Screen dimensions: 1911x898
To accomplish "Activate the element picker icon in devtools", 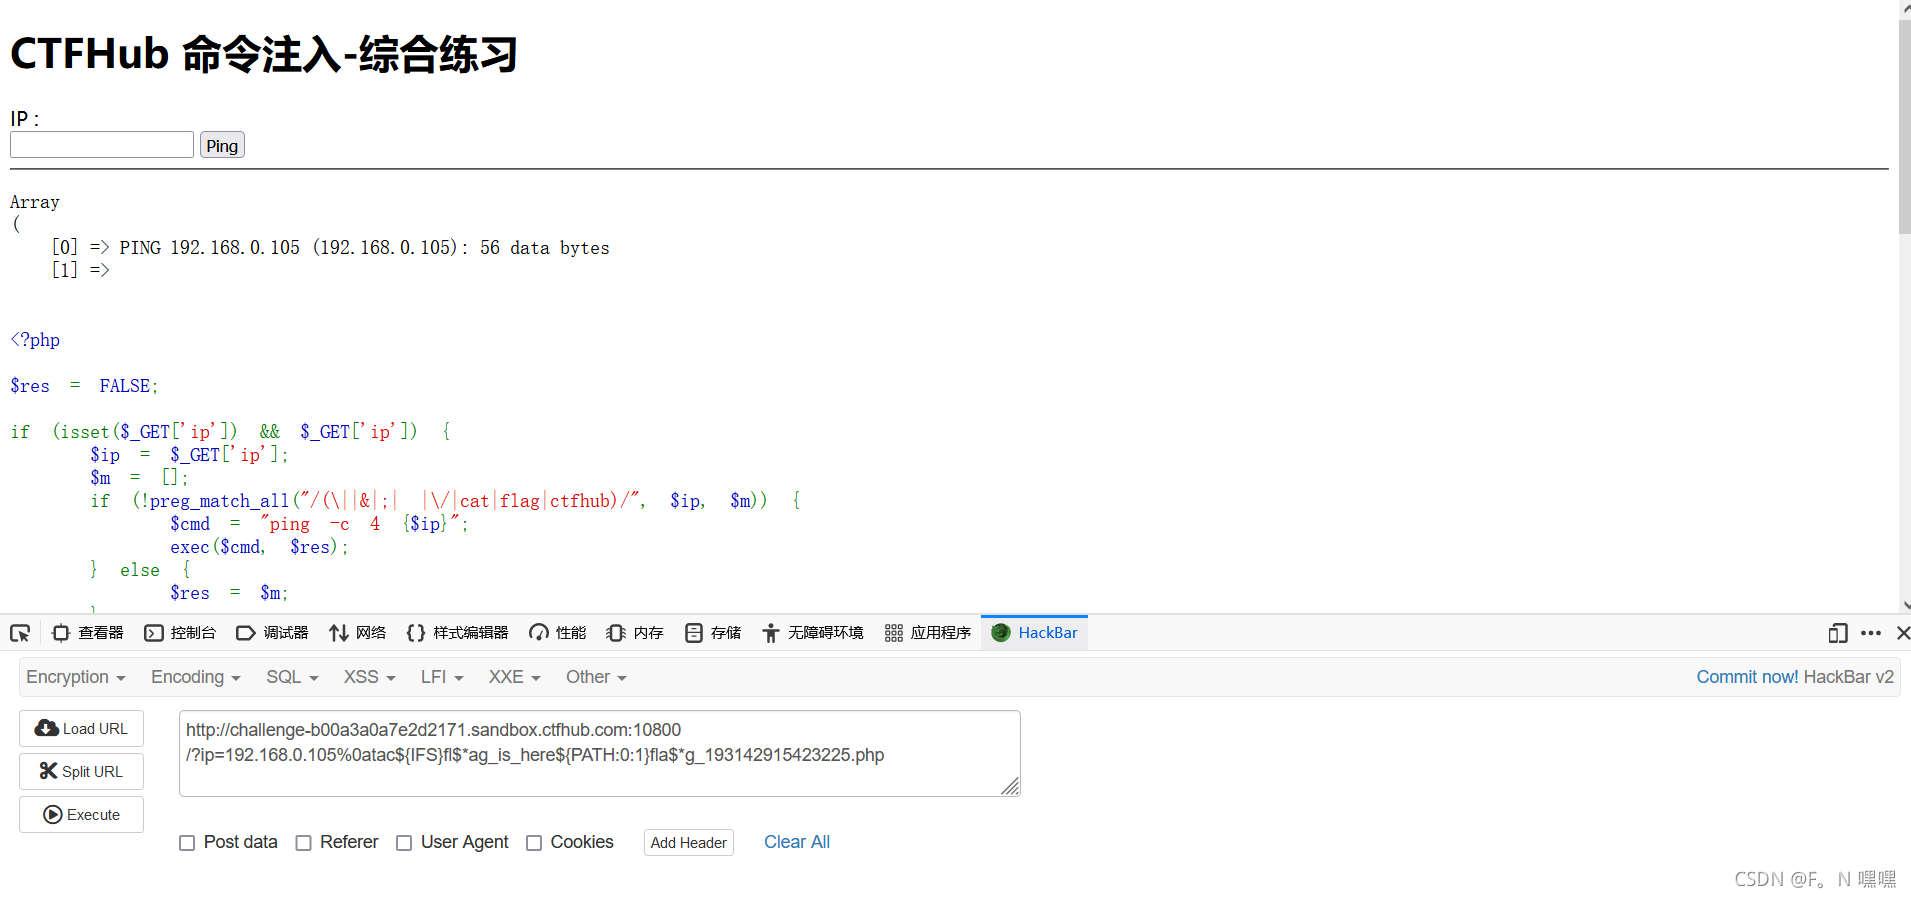I will coord(20,633).
